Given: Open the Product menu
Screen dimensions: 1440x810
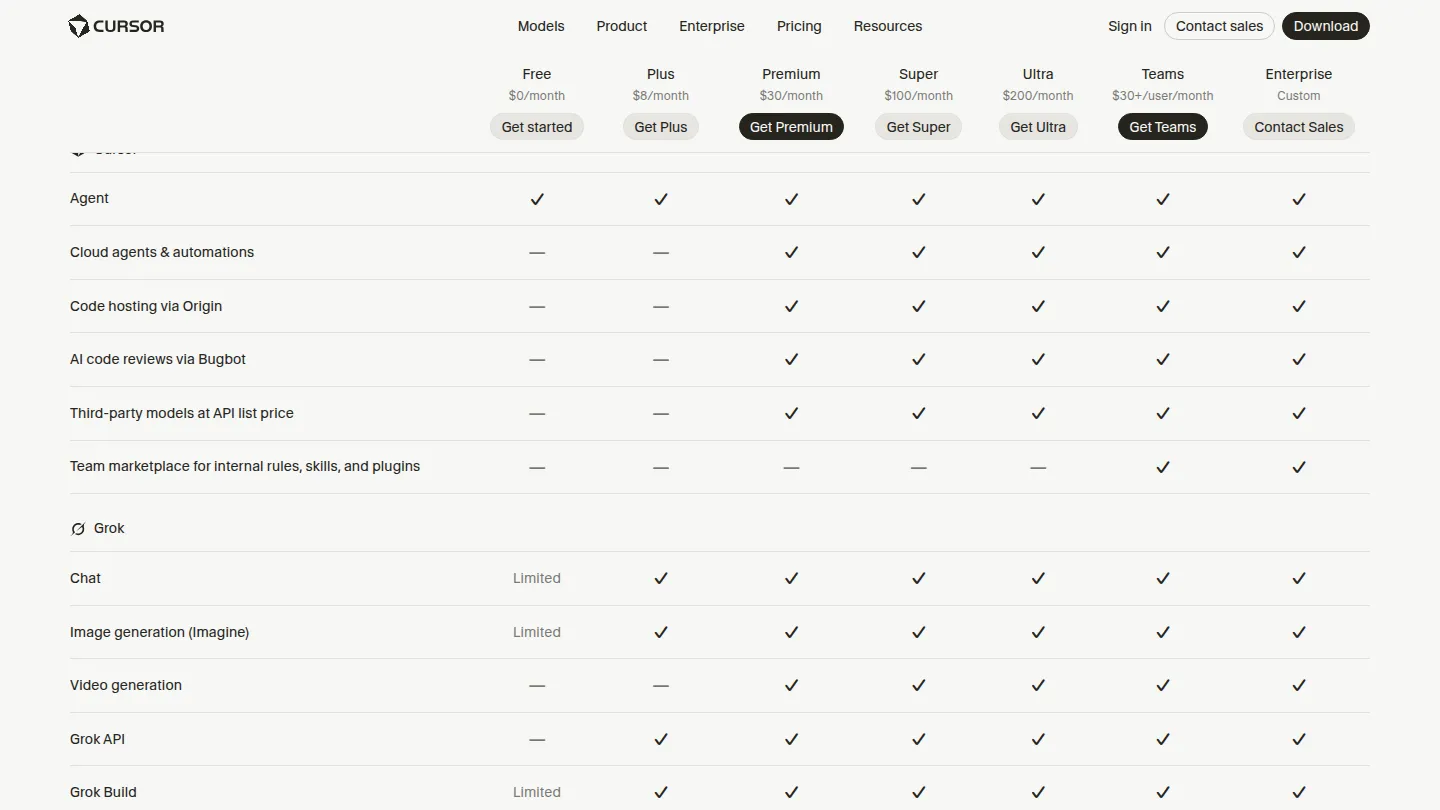Looking at the screenshot, I should [x=622, y=26].
